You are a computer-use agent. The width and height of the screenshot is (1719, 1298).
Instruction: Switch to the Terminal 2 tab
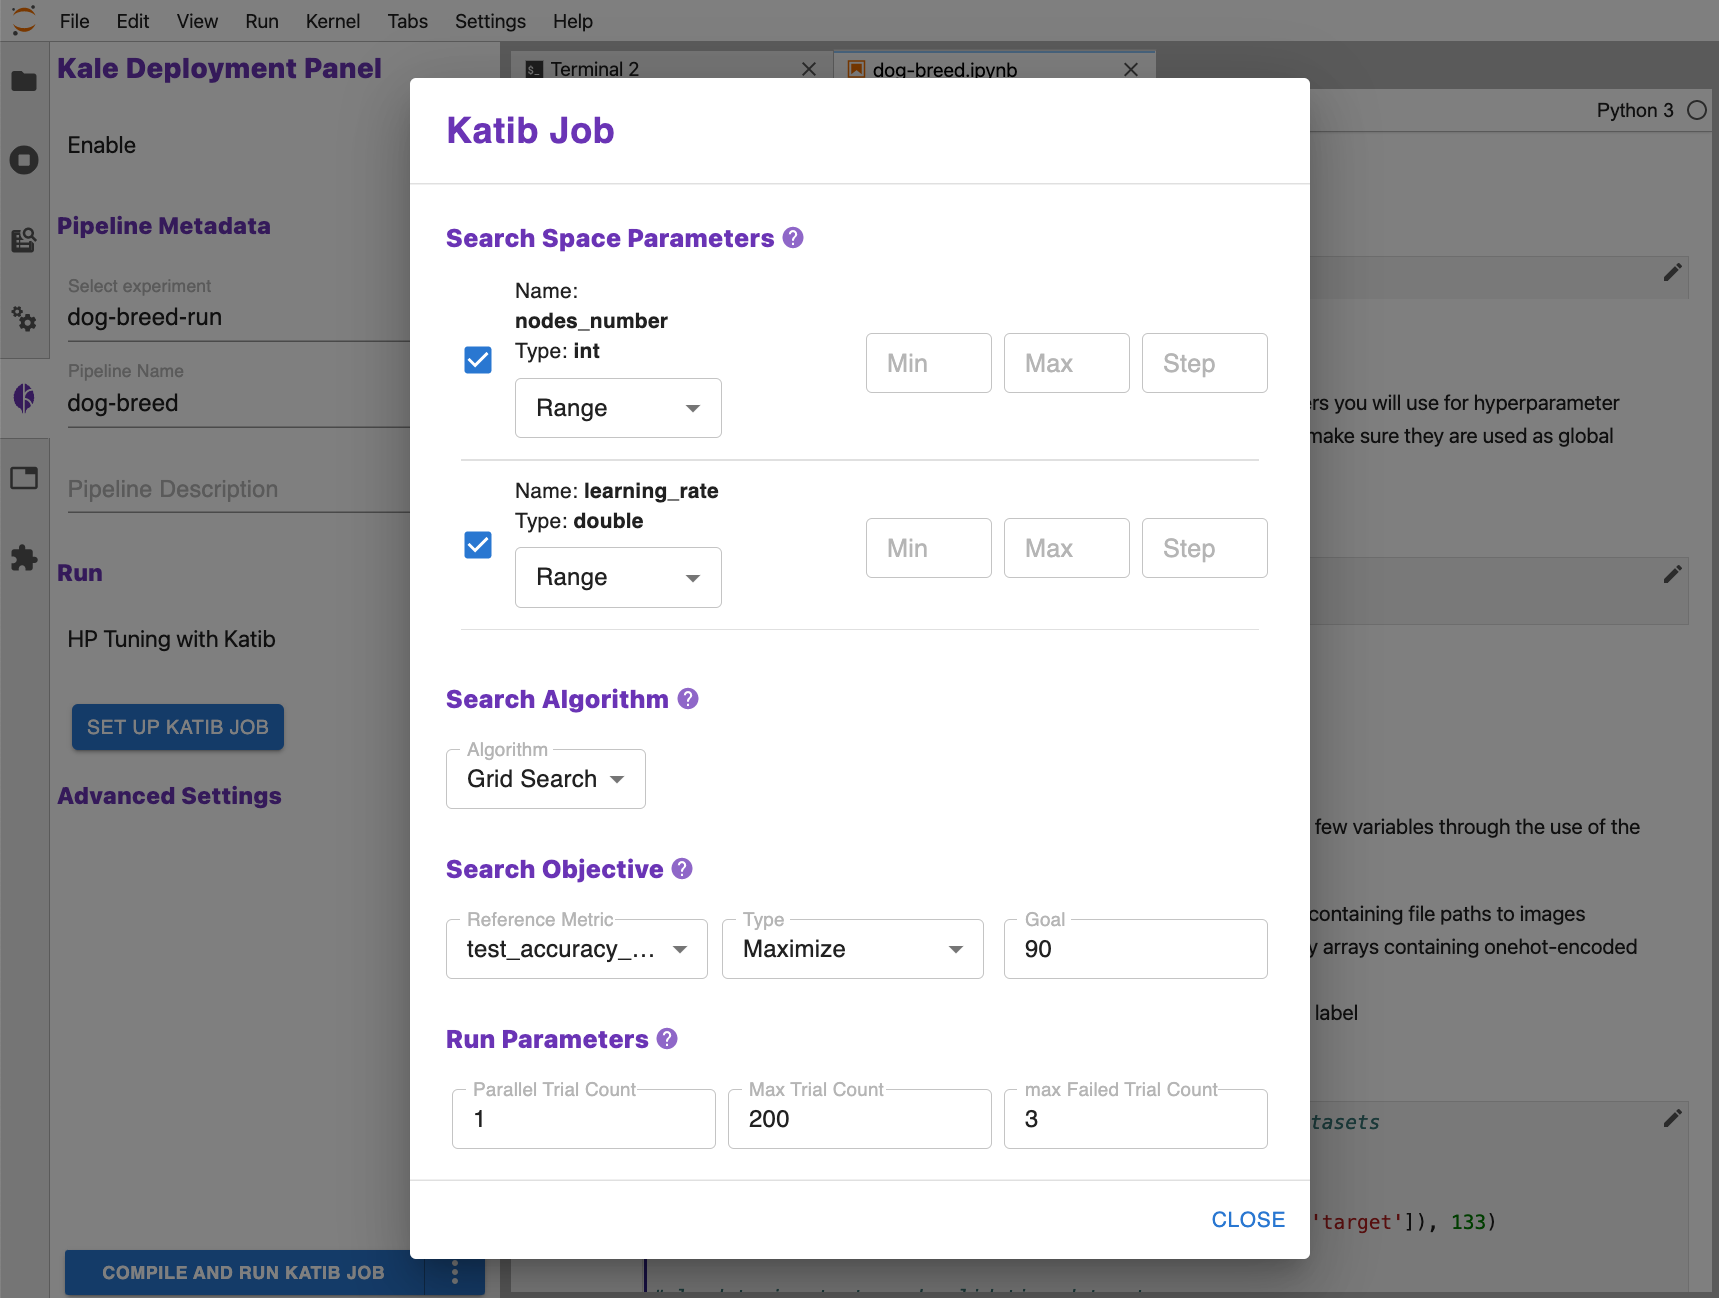coord(671,66)
